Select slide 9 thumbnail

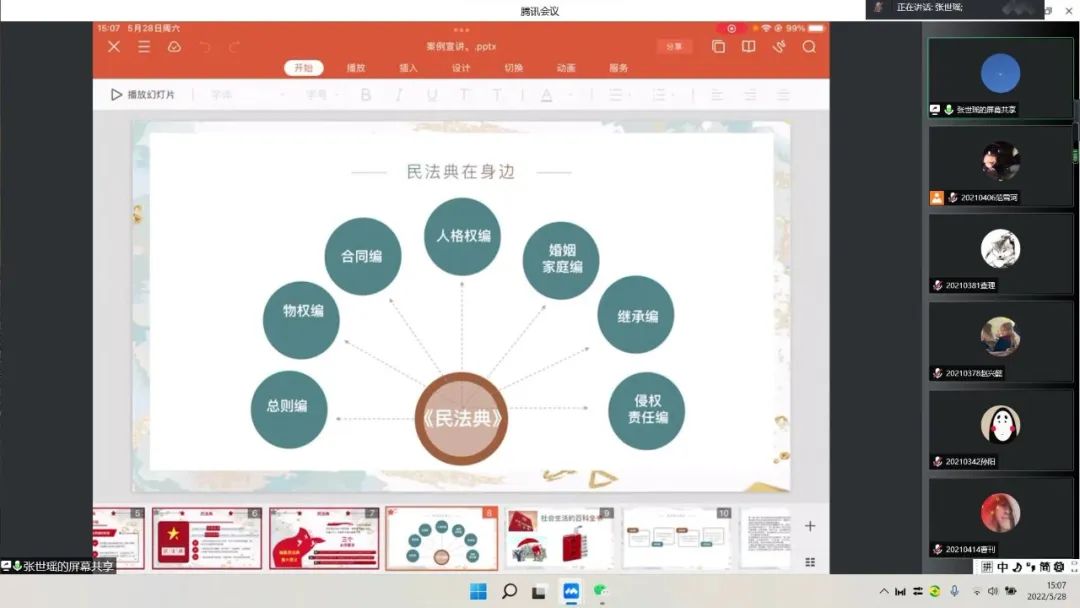pos(559,538)
